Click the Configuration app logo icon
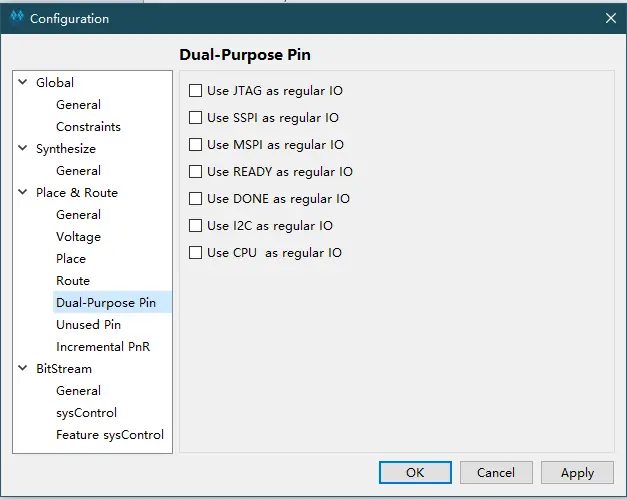The image size is (627, 499). pos(17,18)
